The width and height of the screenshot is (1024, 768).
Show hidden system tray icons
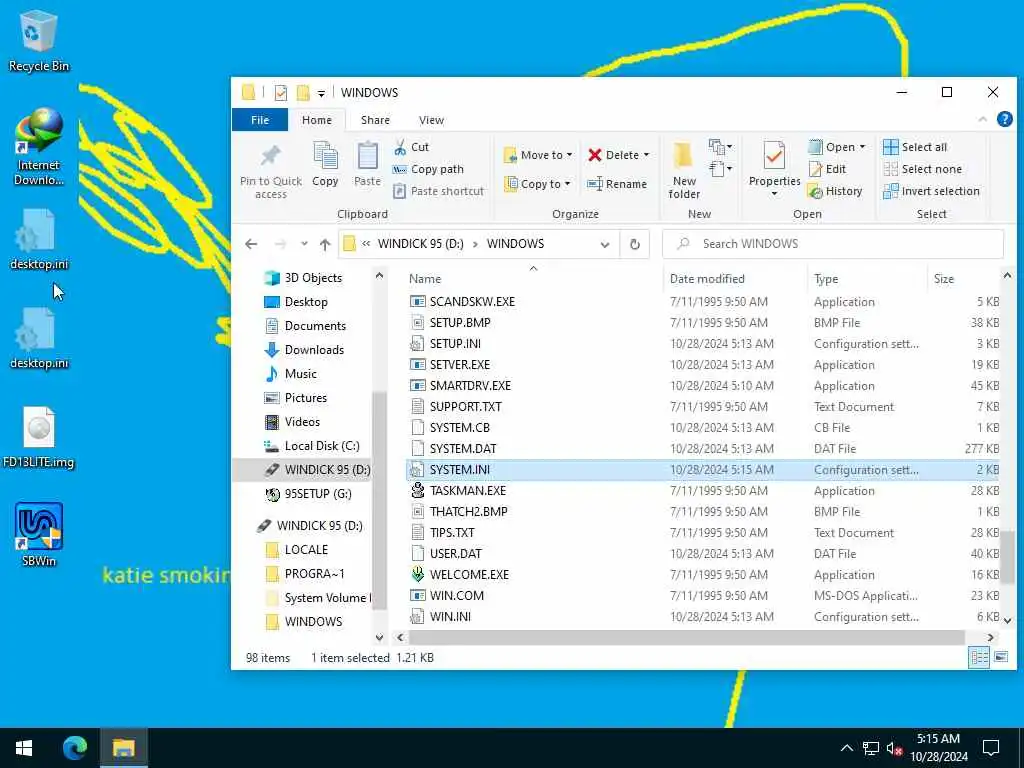point(846,748)
